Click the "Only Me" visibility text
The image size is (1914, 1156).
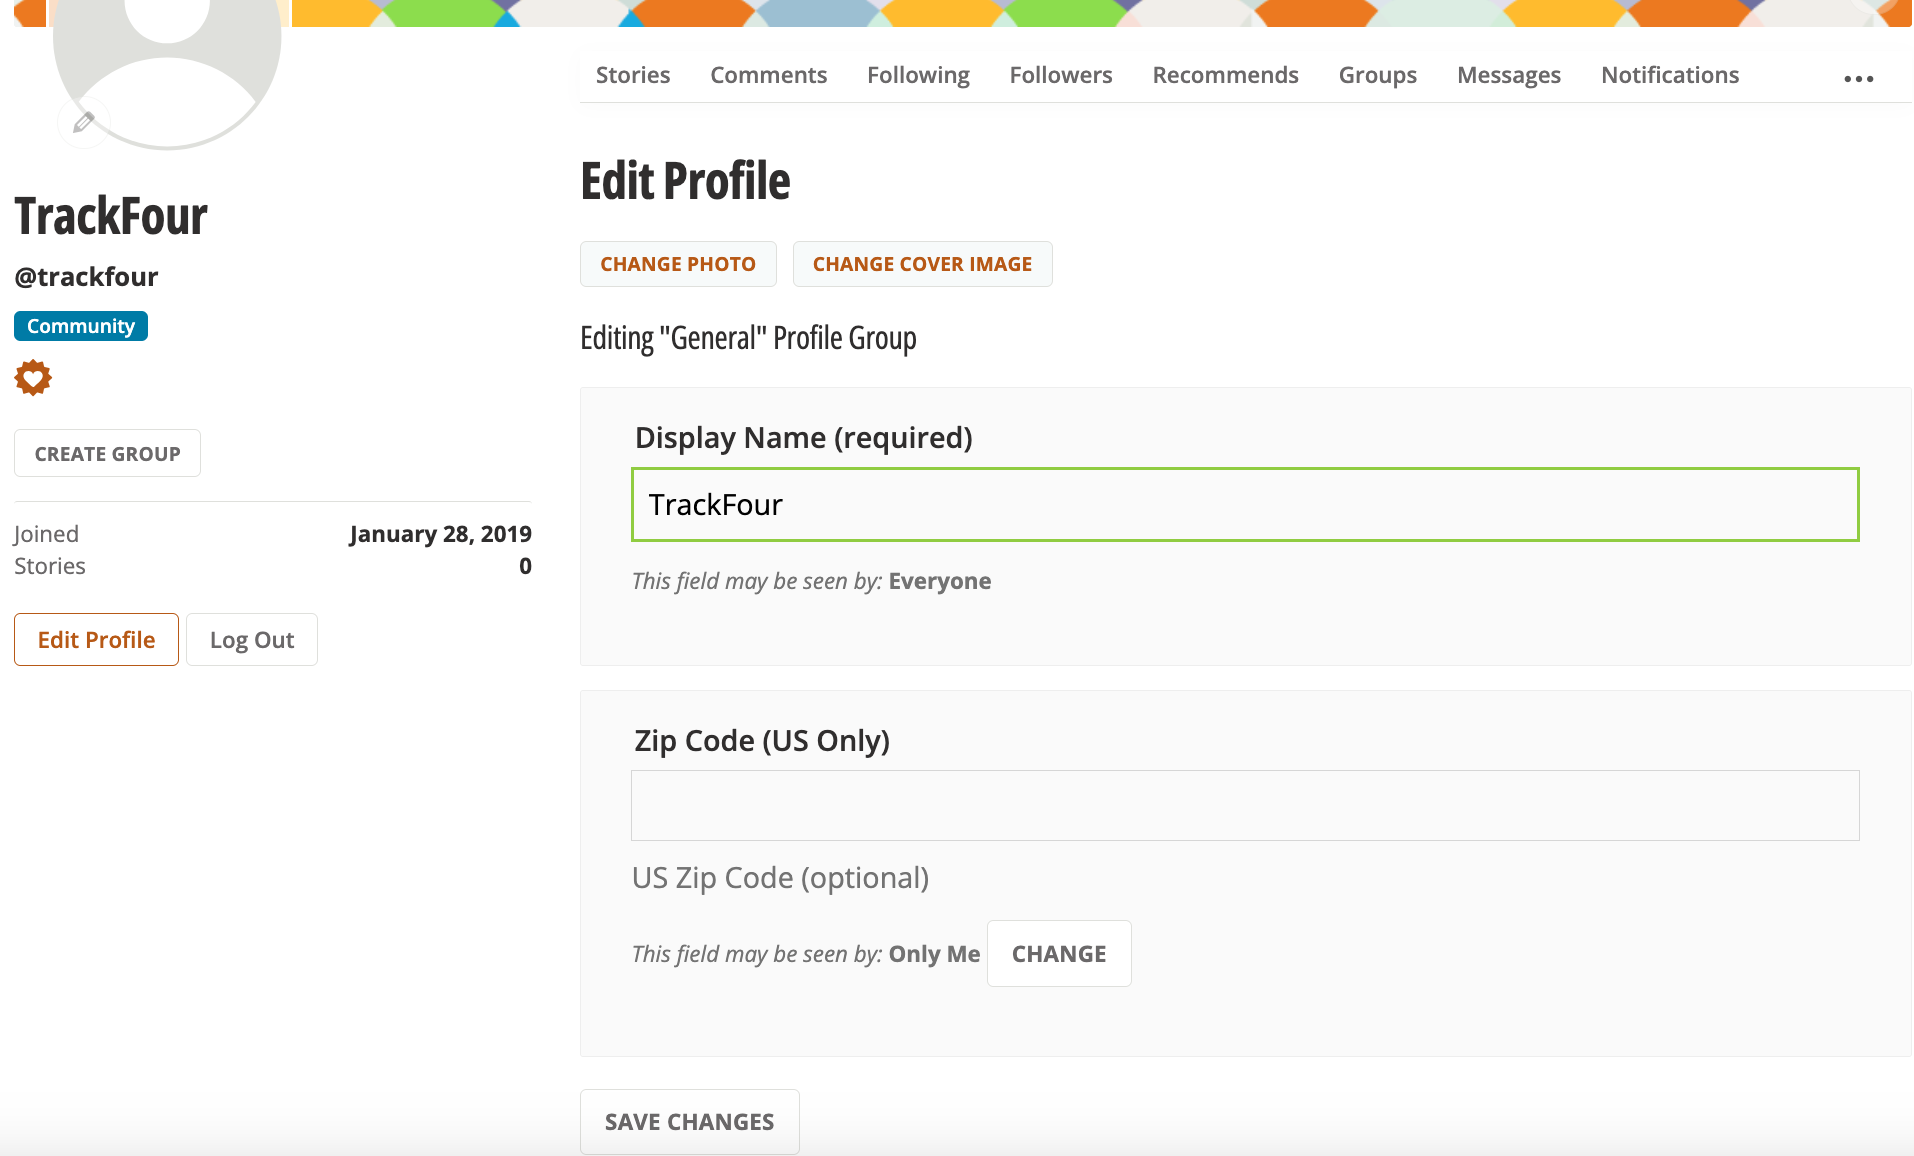pos(934,954)
